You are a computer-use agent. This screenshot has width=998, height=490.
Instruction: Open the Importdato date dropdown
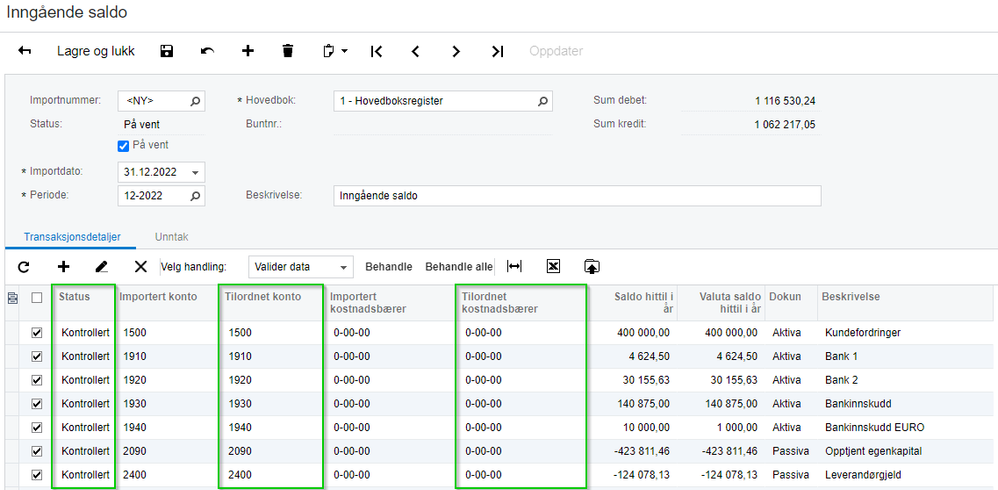pyautogui.click(x=195, y=172)
